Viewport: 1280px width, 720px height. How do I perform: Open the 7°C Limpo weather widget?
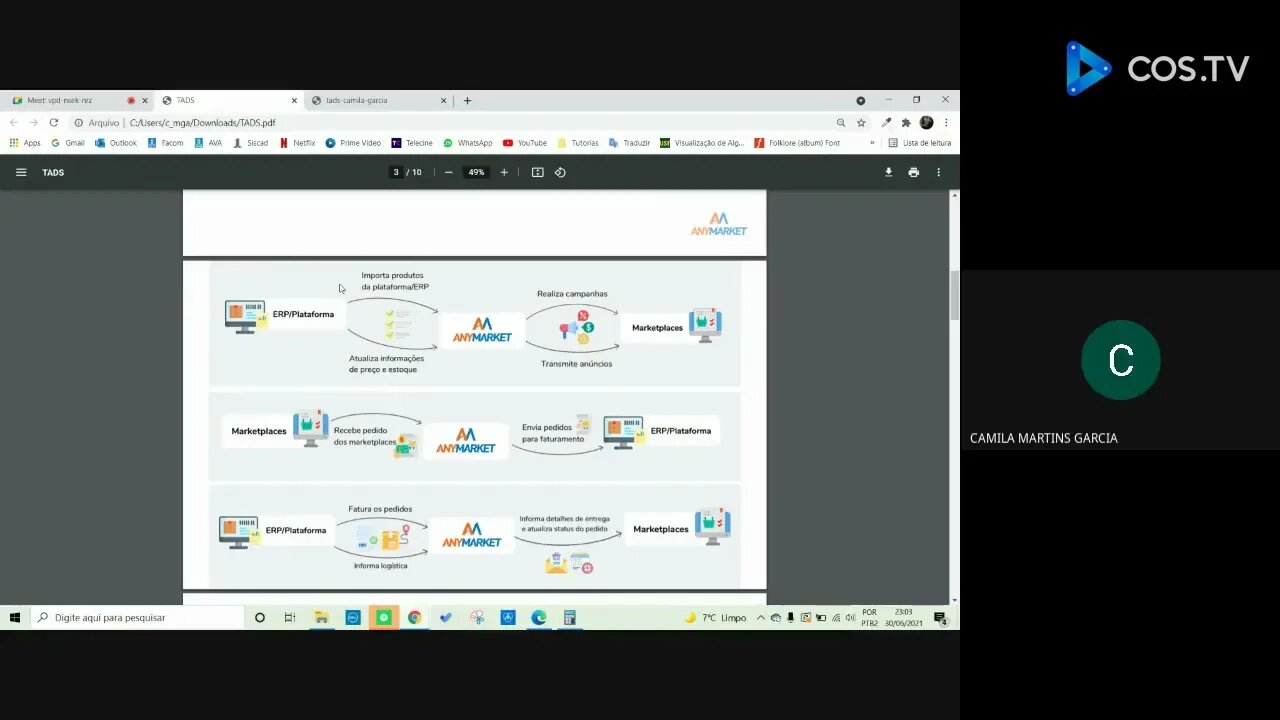(715, 618)
